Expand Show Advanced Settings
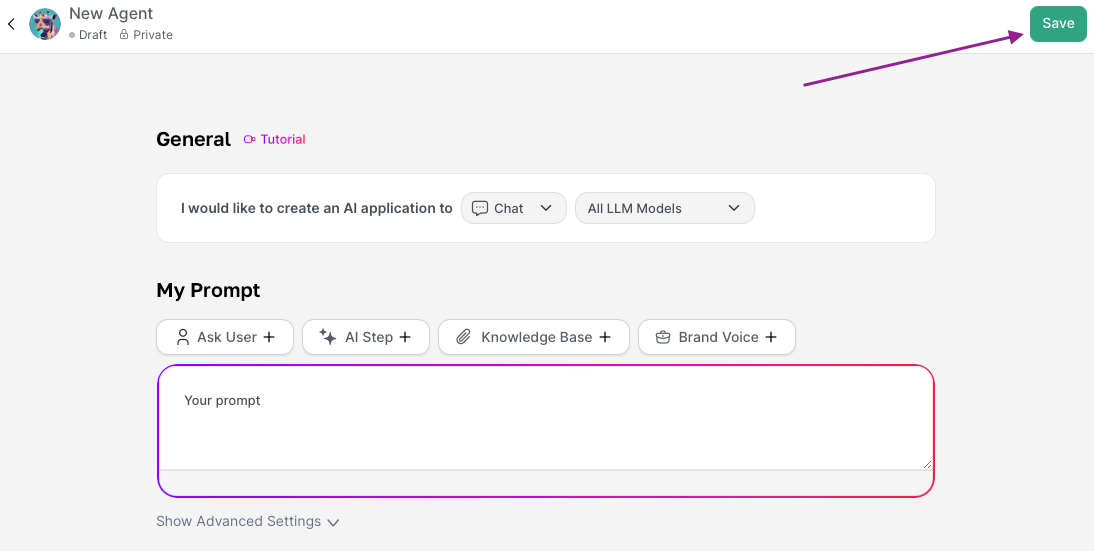 click(x=248, y=522)
